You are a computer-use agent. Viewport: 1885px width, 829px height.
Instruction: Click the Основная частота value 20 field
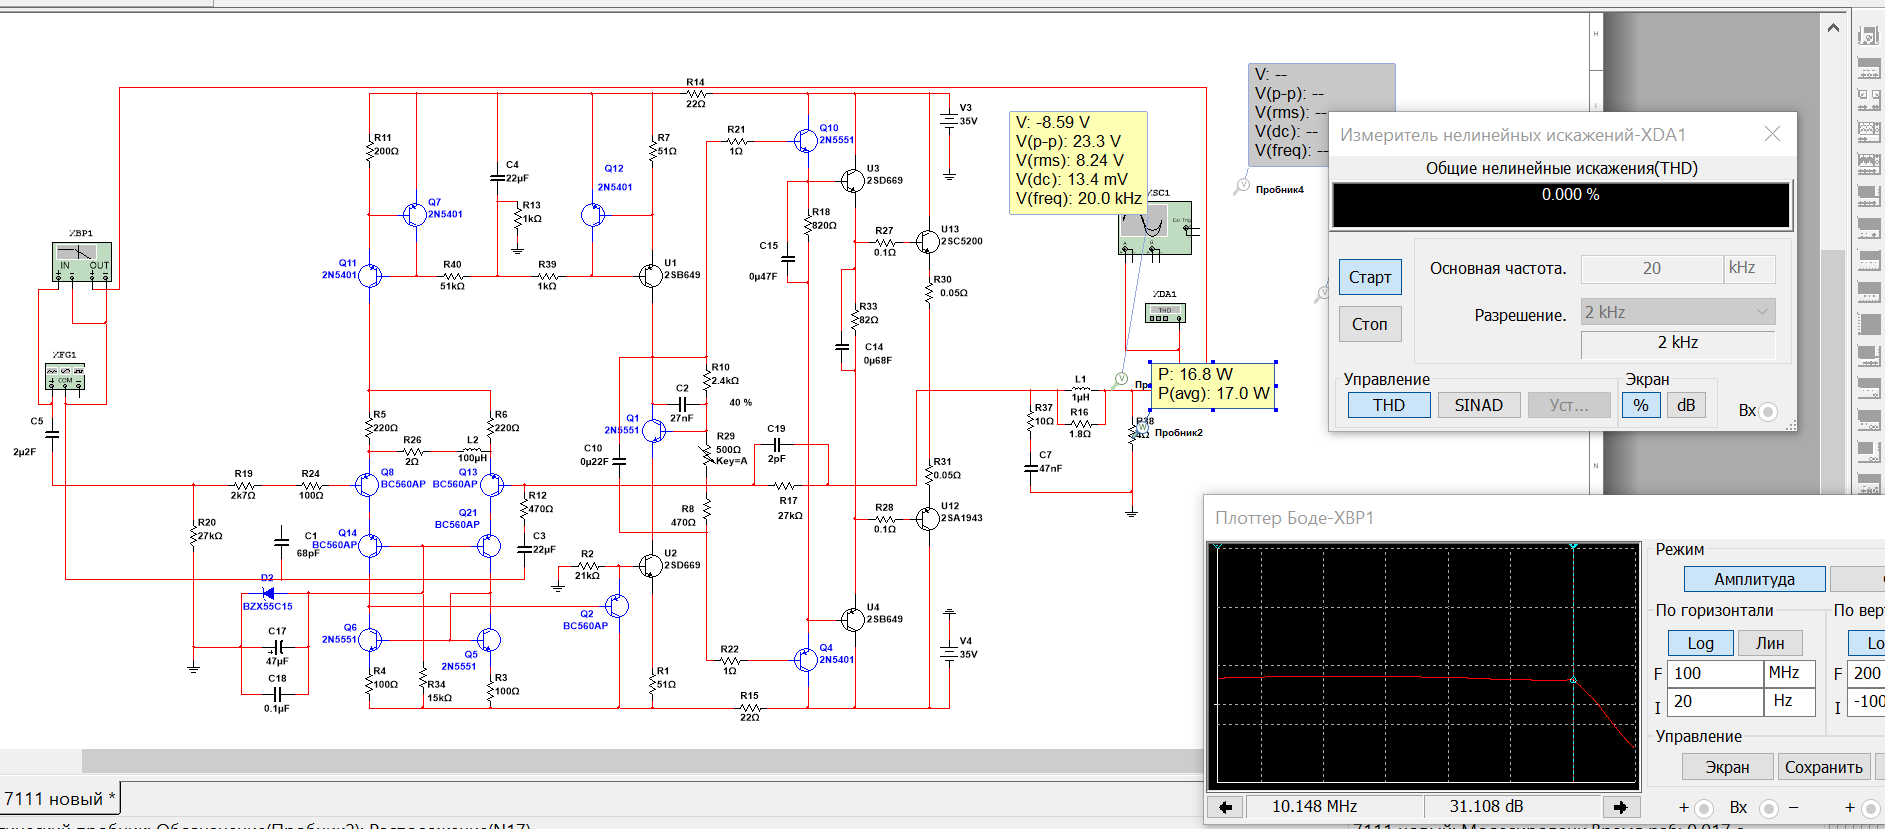[1652, 268]
